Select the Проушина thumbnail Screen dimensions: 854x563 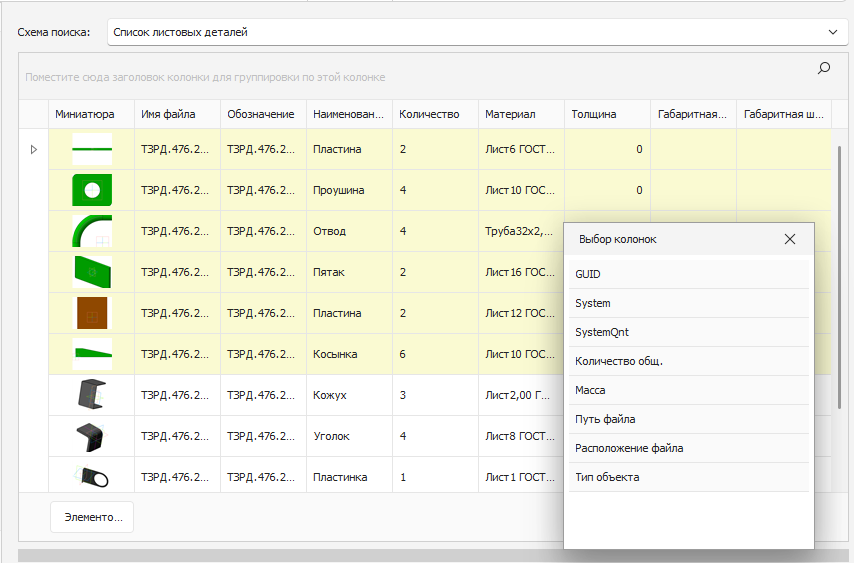(92, 190)
